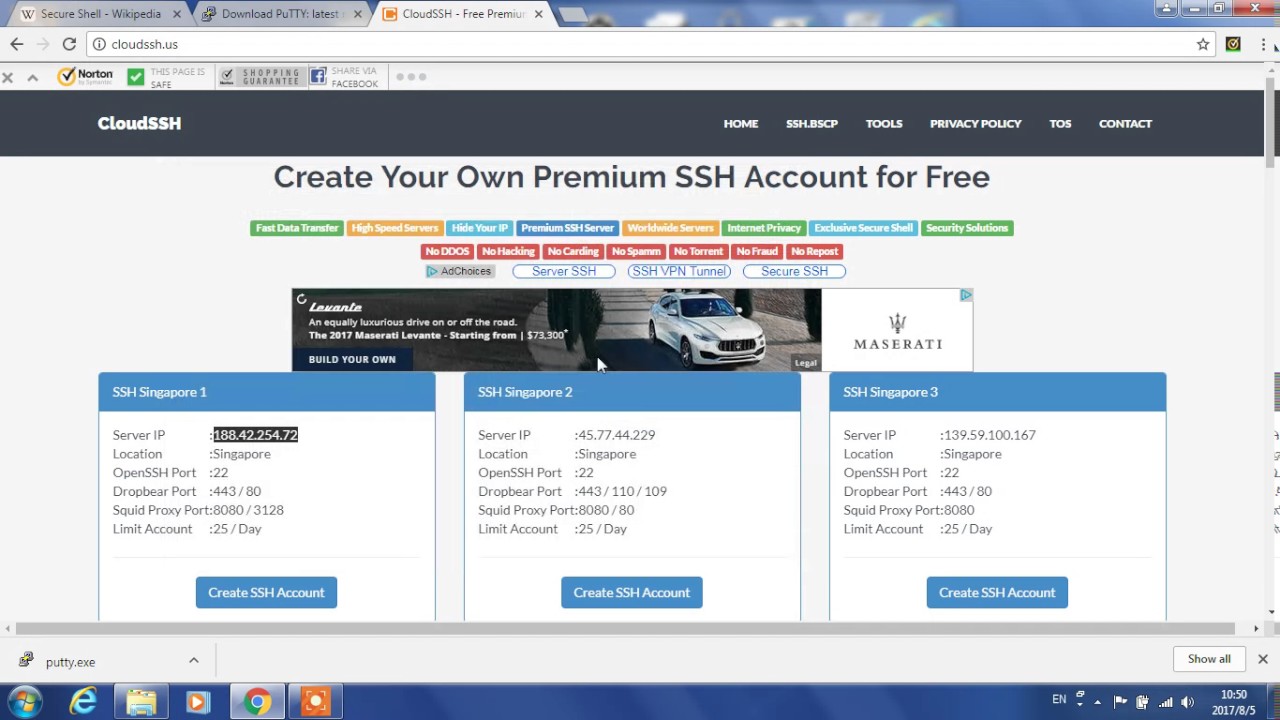Click the Norton logo in toolbar
This screenshot has height=720, width=1280.
point(85,76)
